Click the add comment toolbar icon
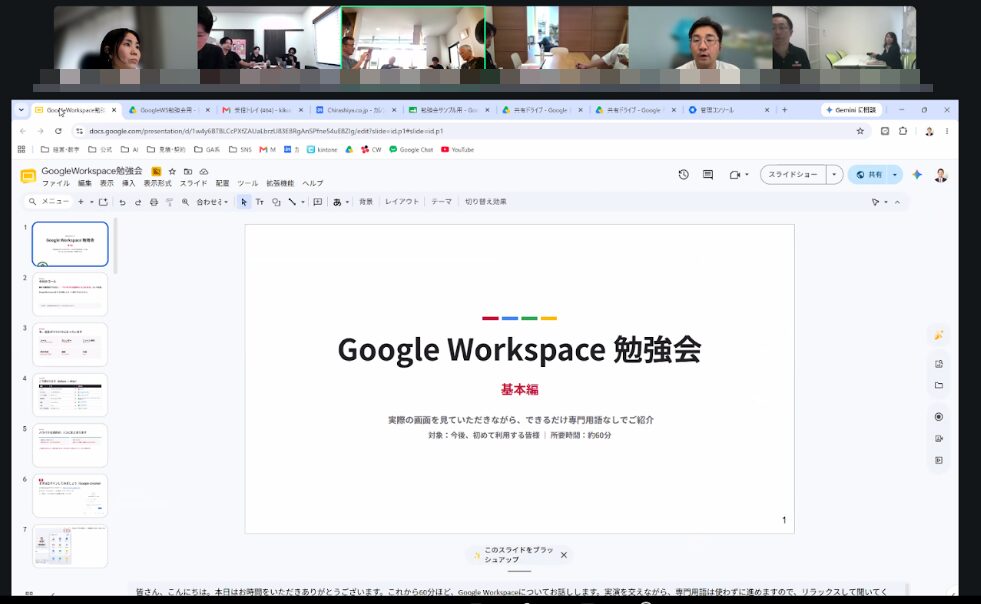Viewport: 981px width, 604px height. tap(318, 202)
